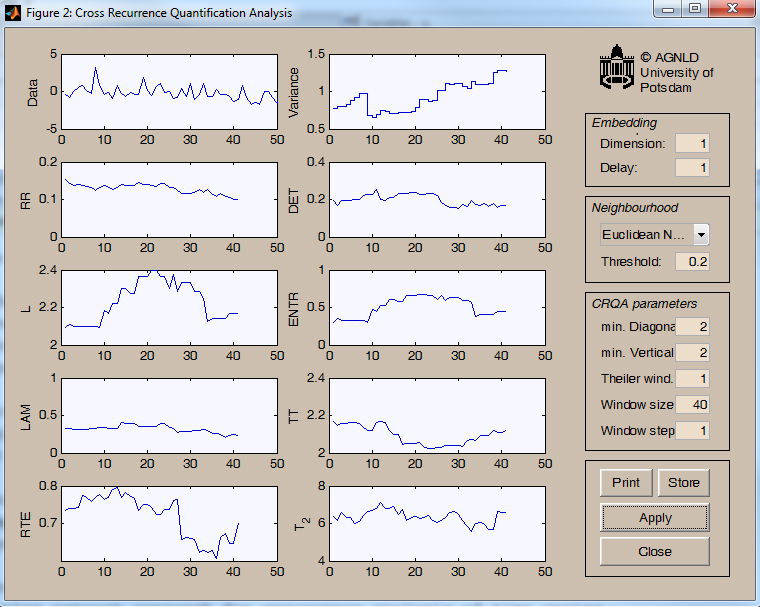Viewport: 760px width, 607px height.
Task: Click the RTE y-axis label
Action: (26, 525)
